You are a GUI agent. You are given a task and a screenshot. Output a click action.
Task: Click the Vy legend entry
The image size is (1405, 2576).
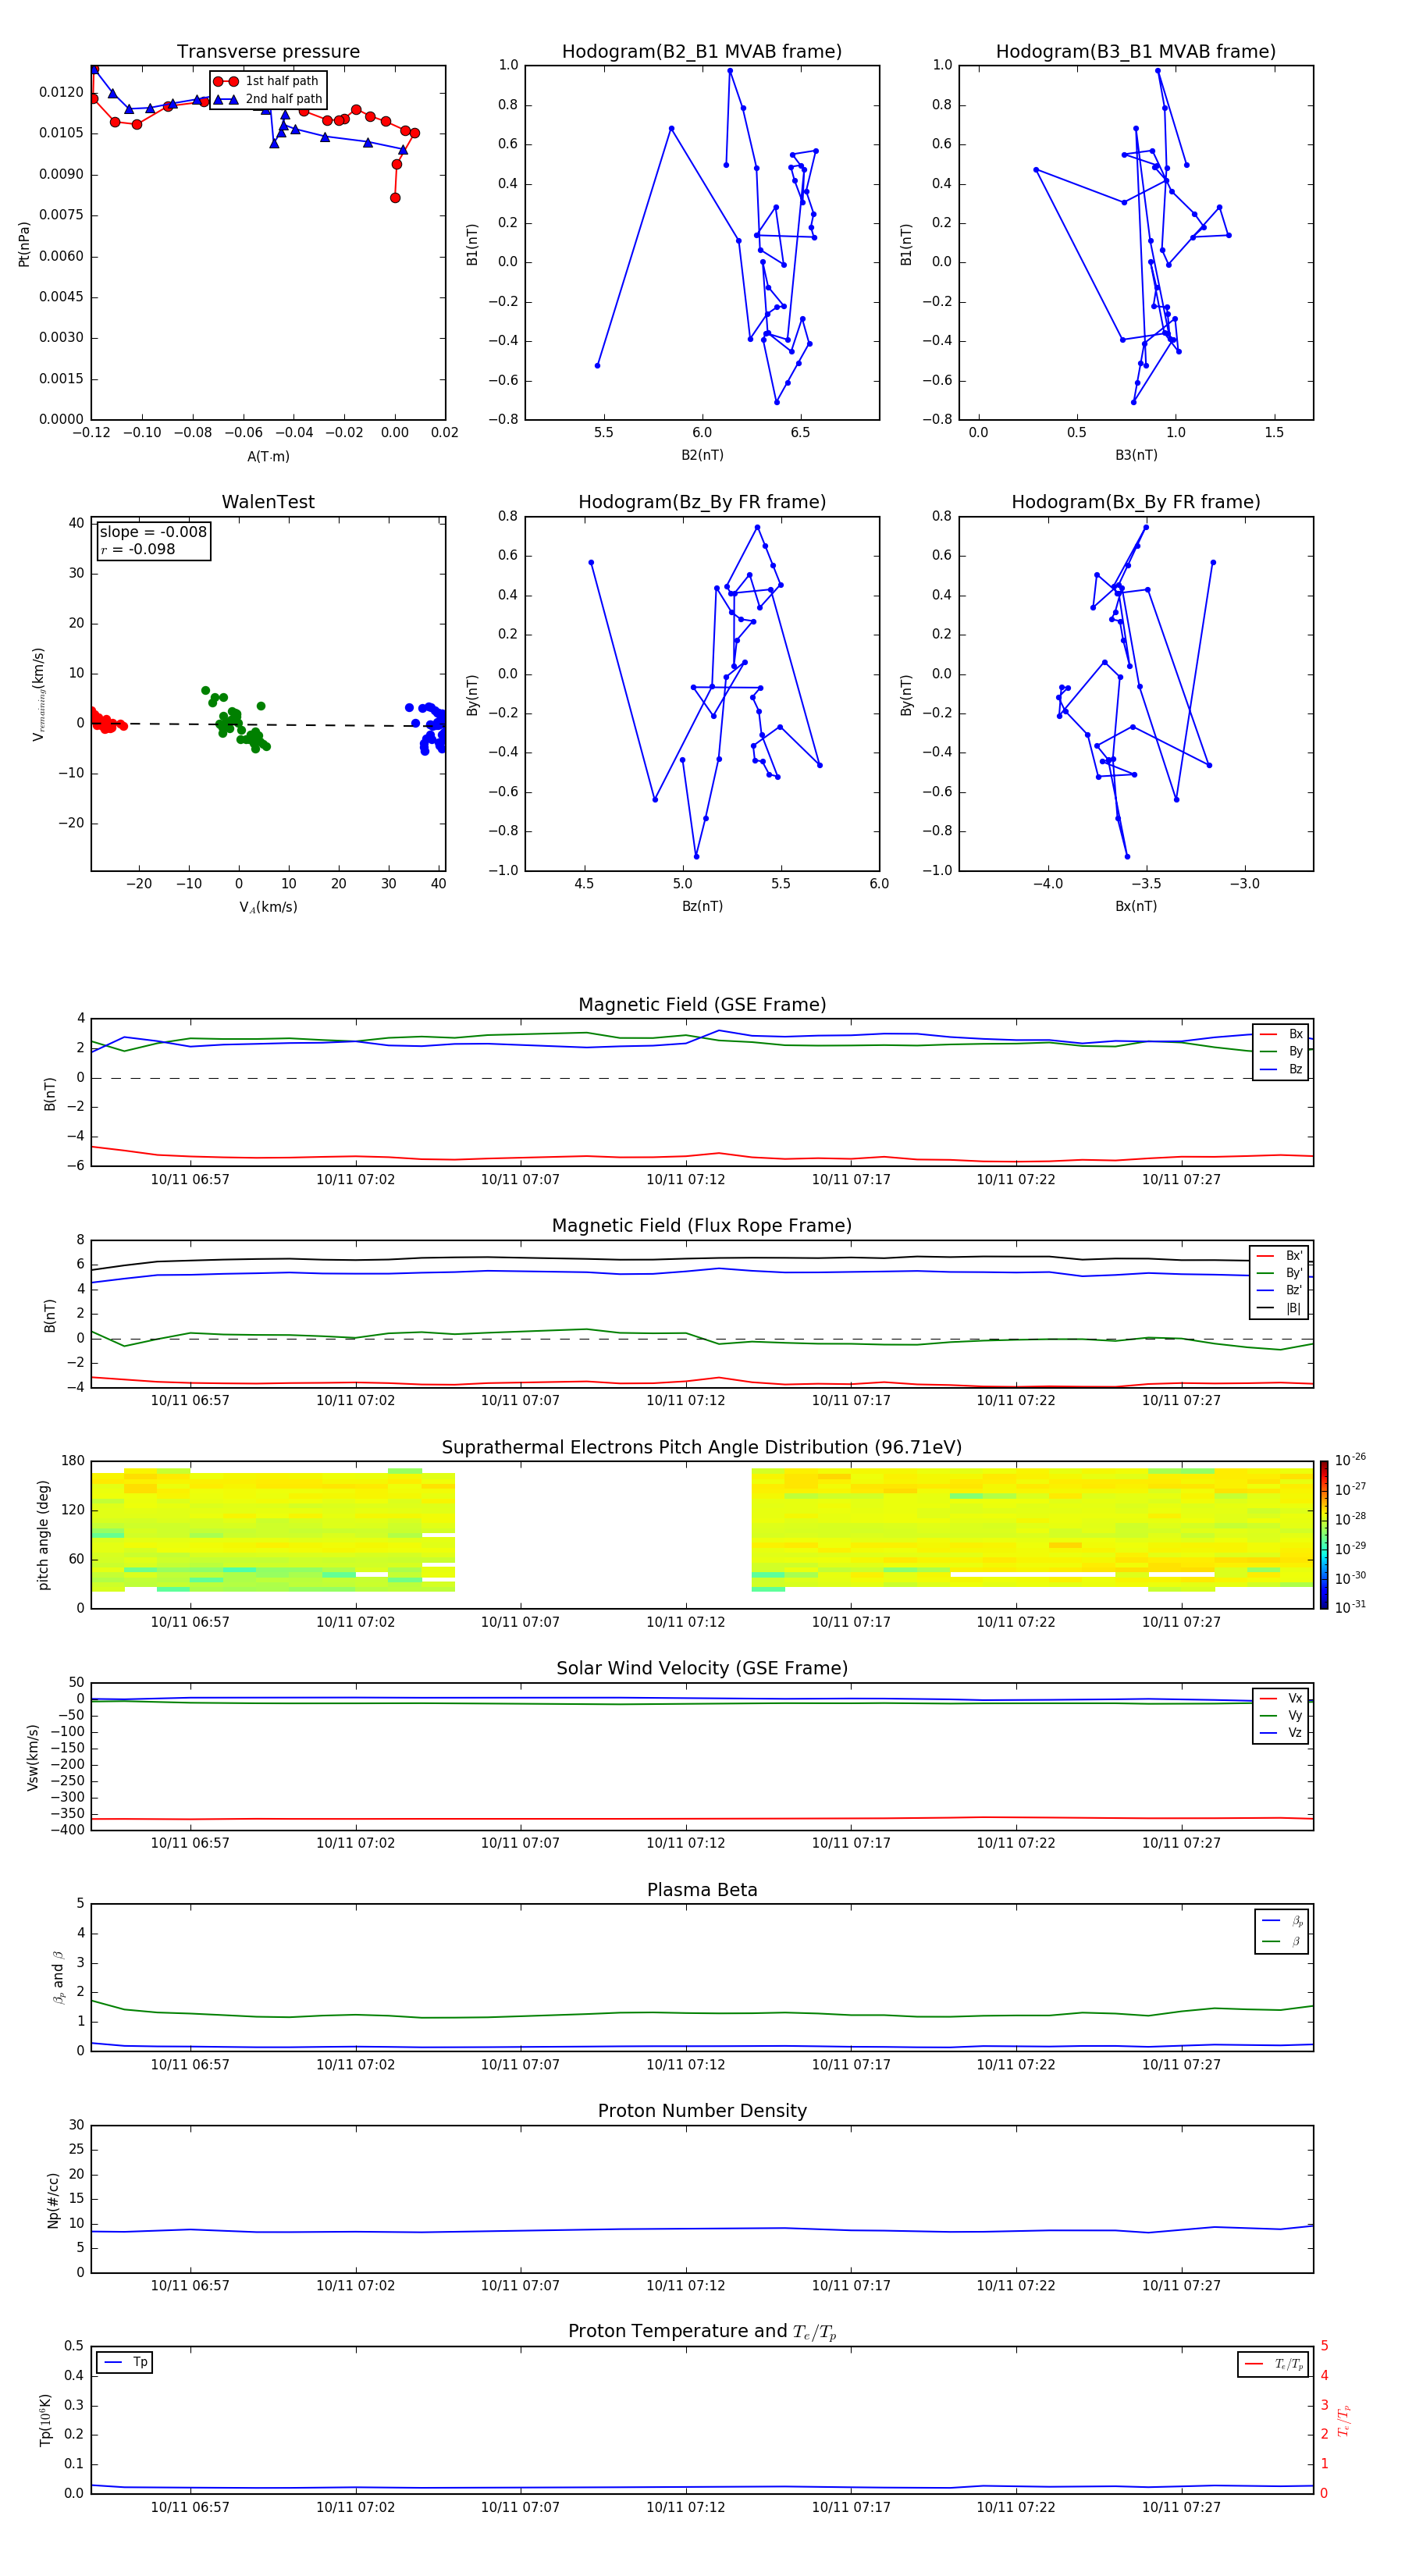point(1281,1716)
